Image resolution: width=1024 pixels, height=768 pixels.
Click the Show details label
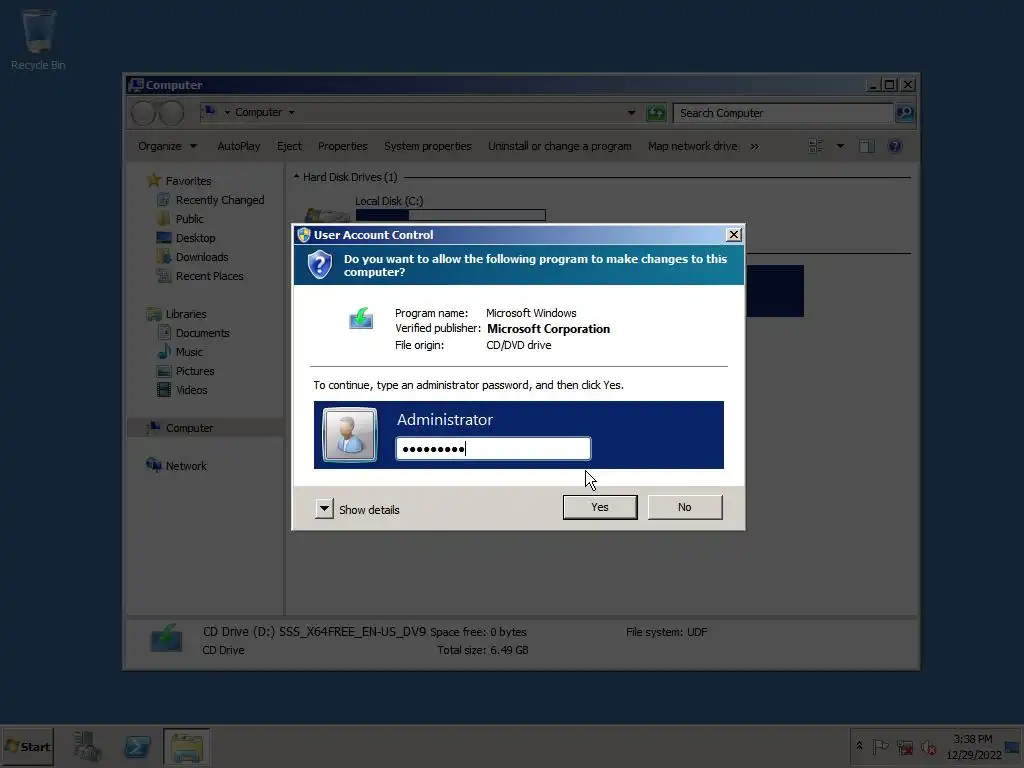369,510
